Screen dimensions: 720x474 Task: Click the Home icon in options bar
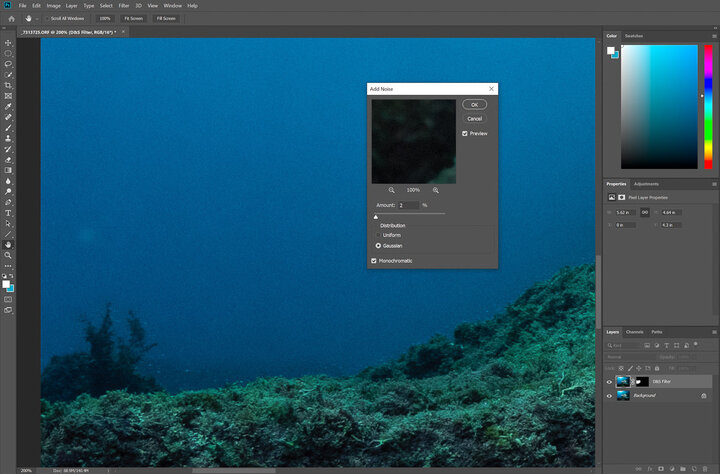point(9,18)
